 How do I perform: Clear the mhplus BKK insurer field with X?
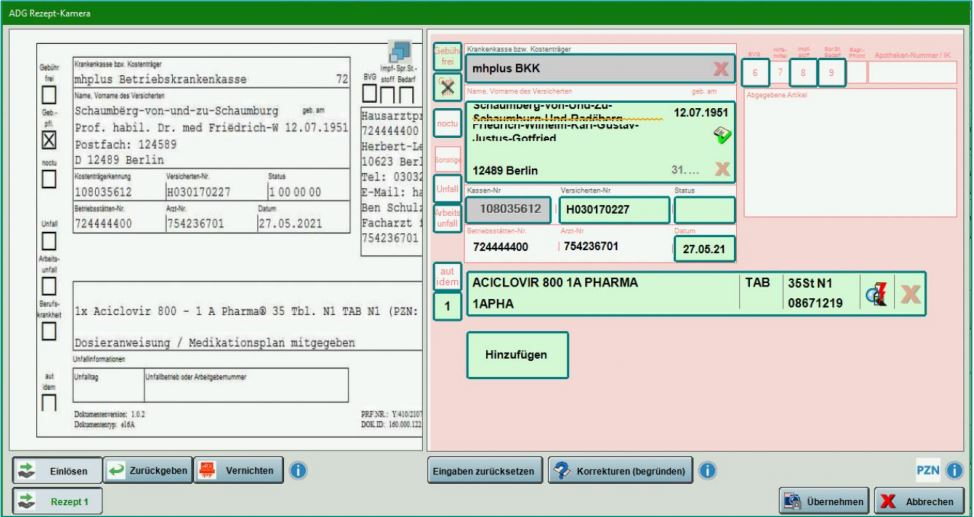coord(721,69)
